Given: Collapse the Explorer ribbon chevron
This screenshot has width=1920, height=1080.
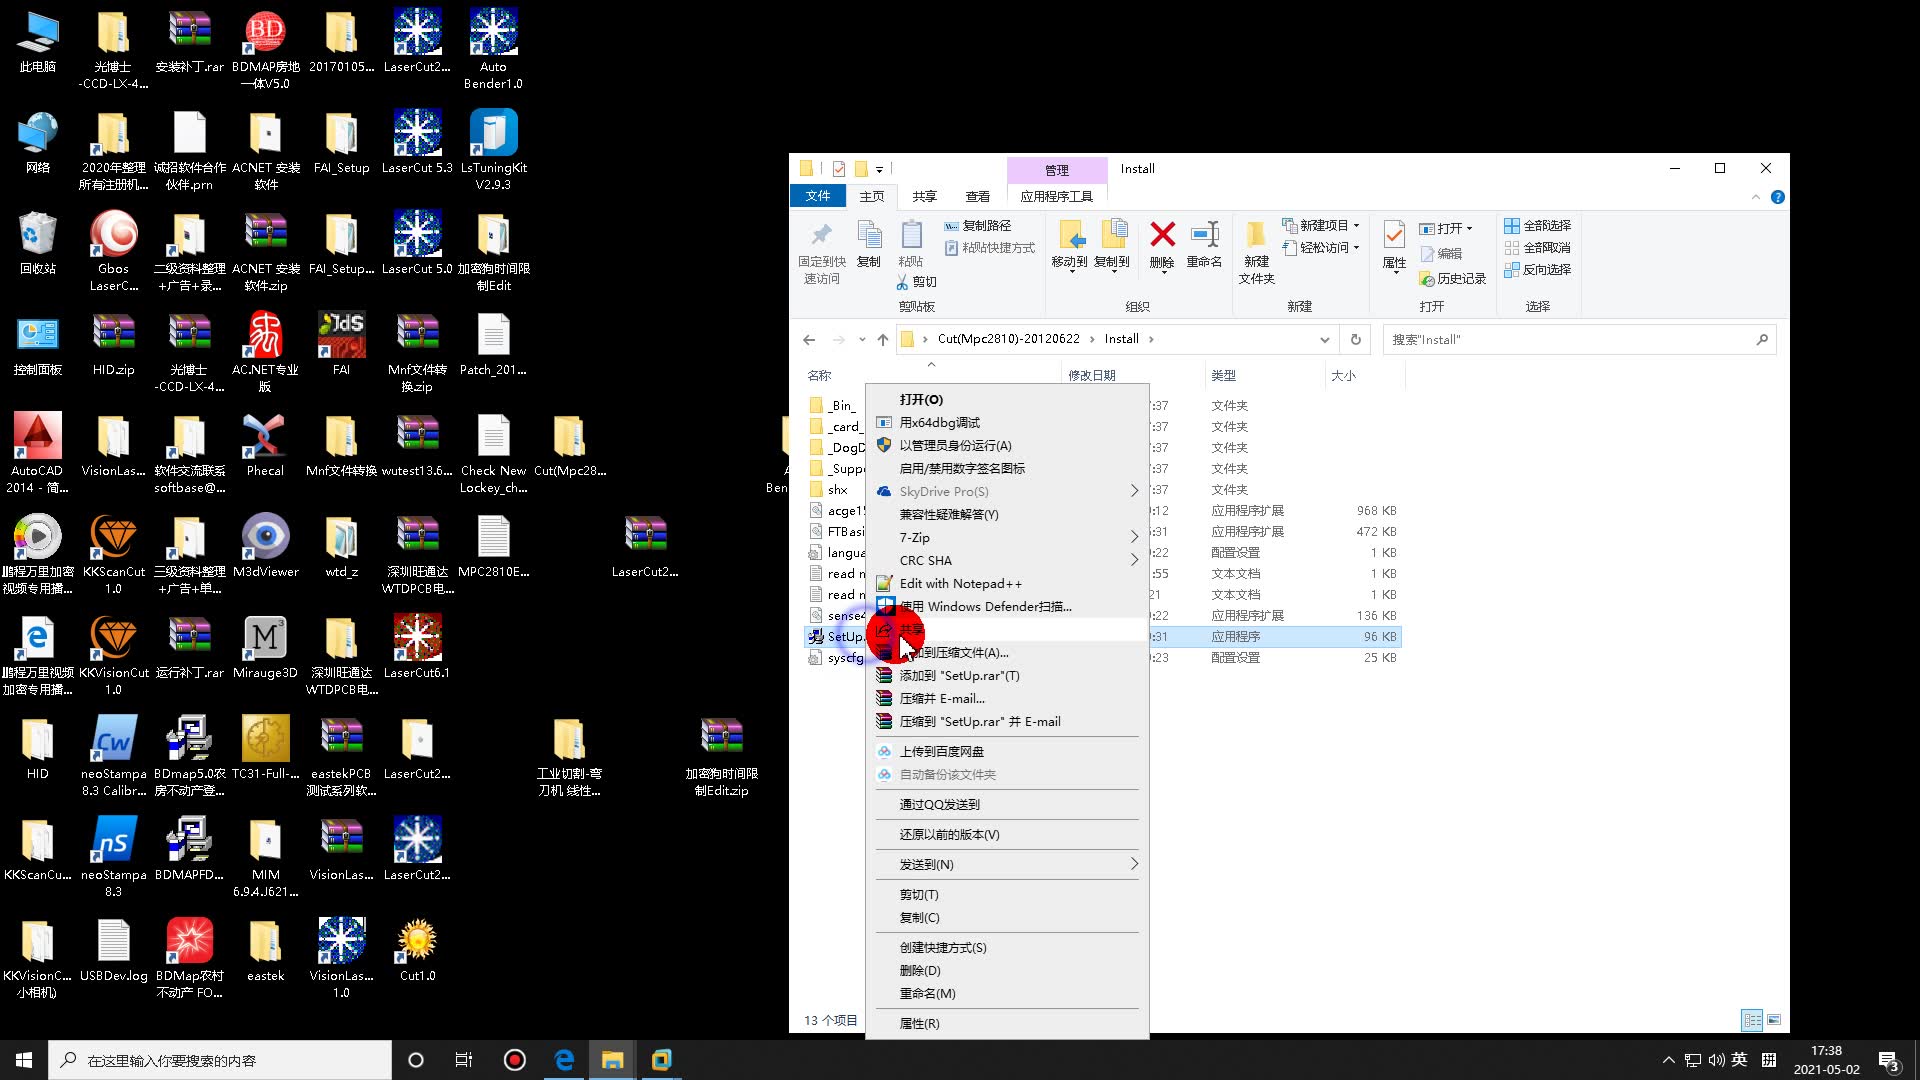Looking at the screenshot, I should (x=1756, y=197).
